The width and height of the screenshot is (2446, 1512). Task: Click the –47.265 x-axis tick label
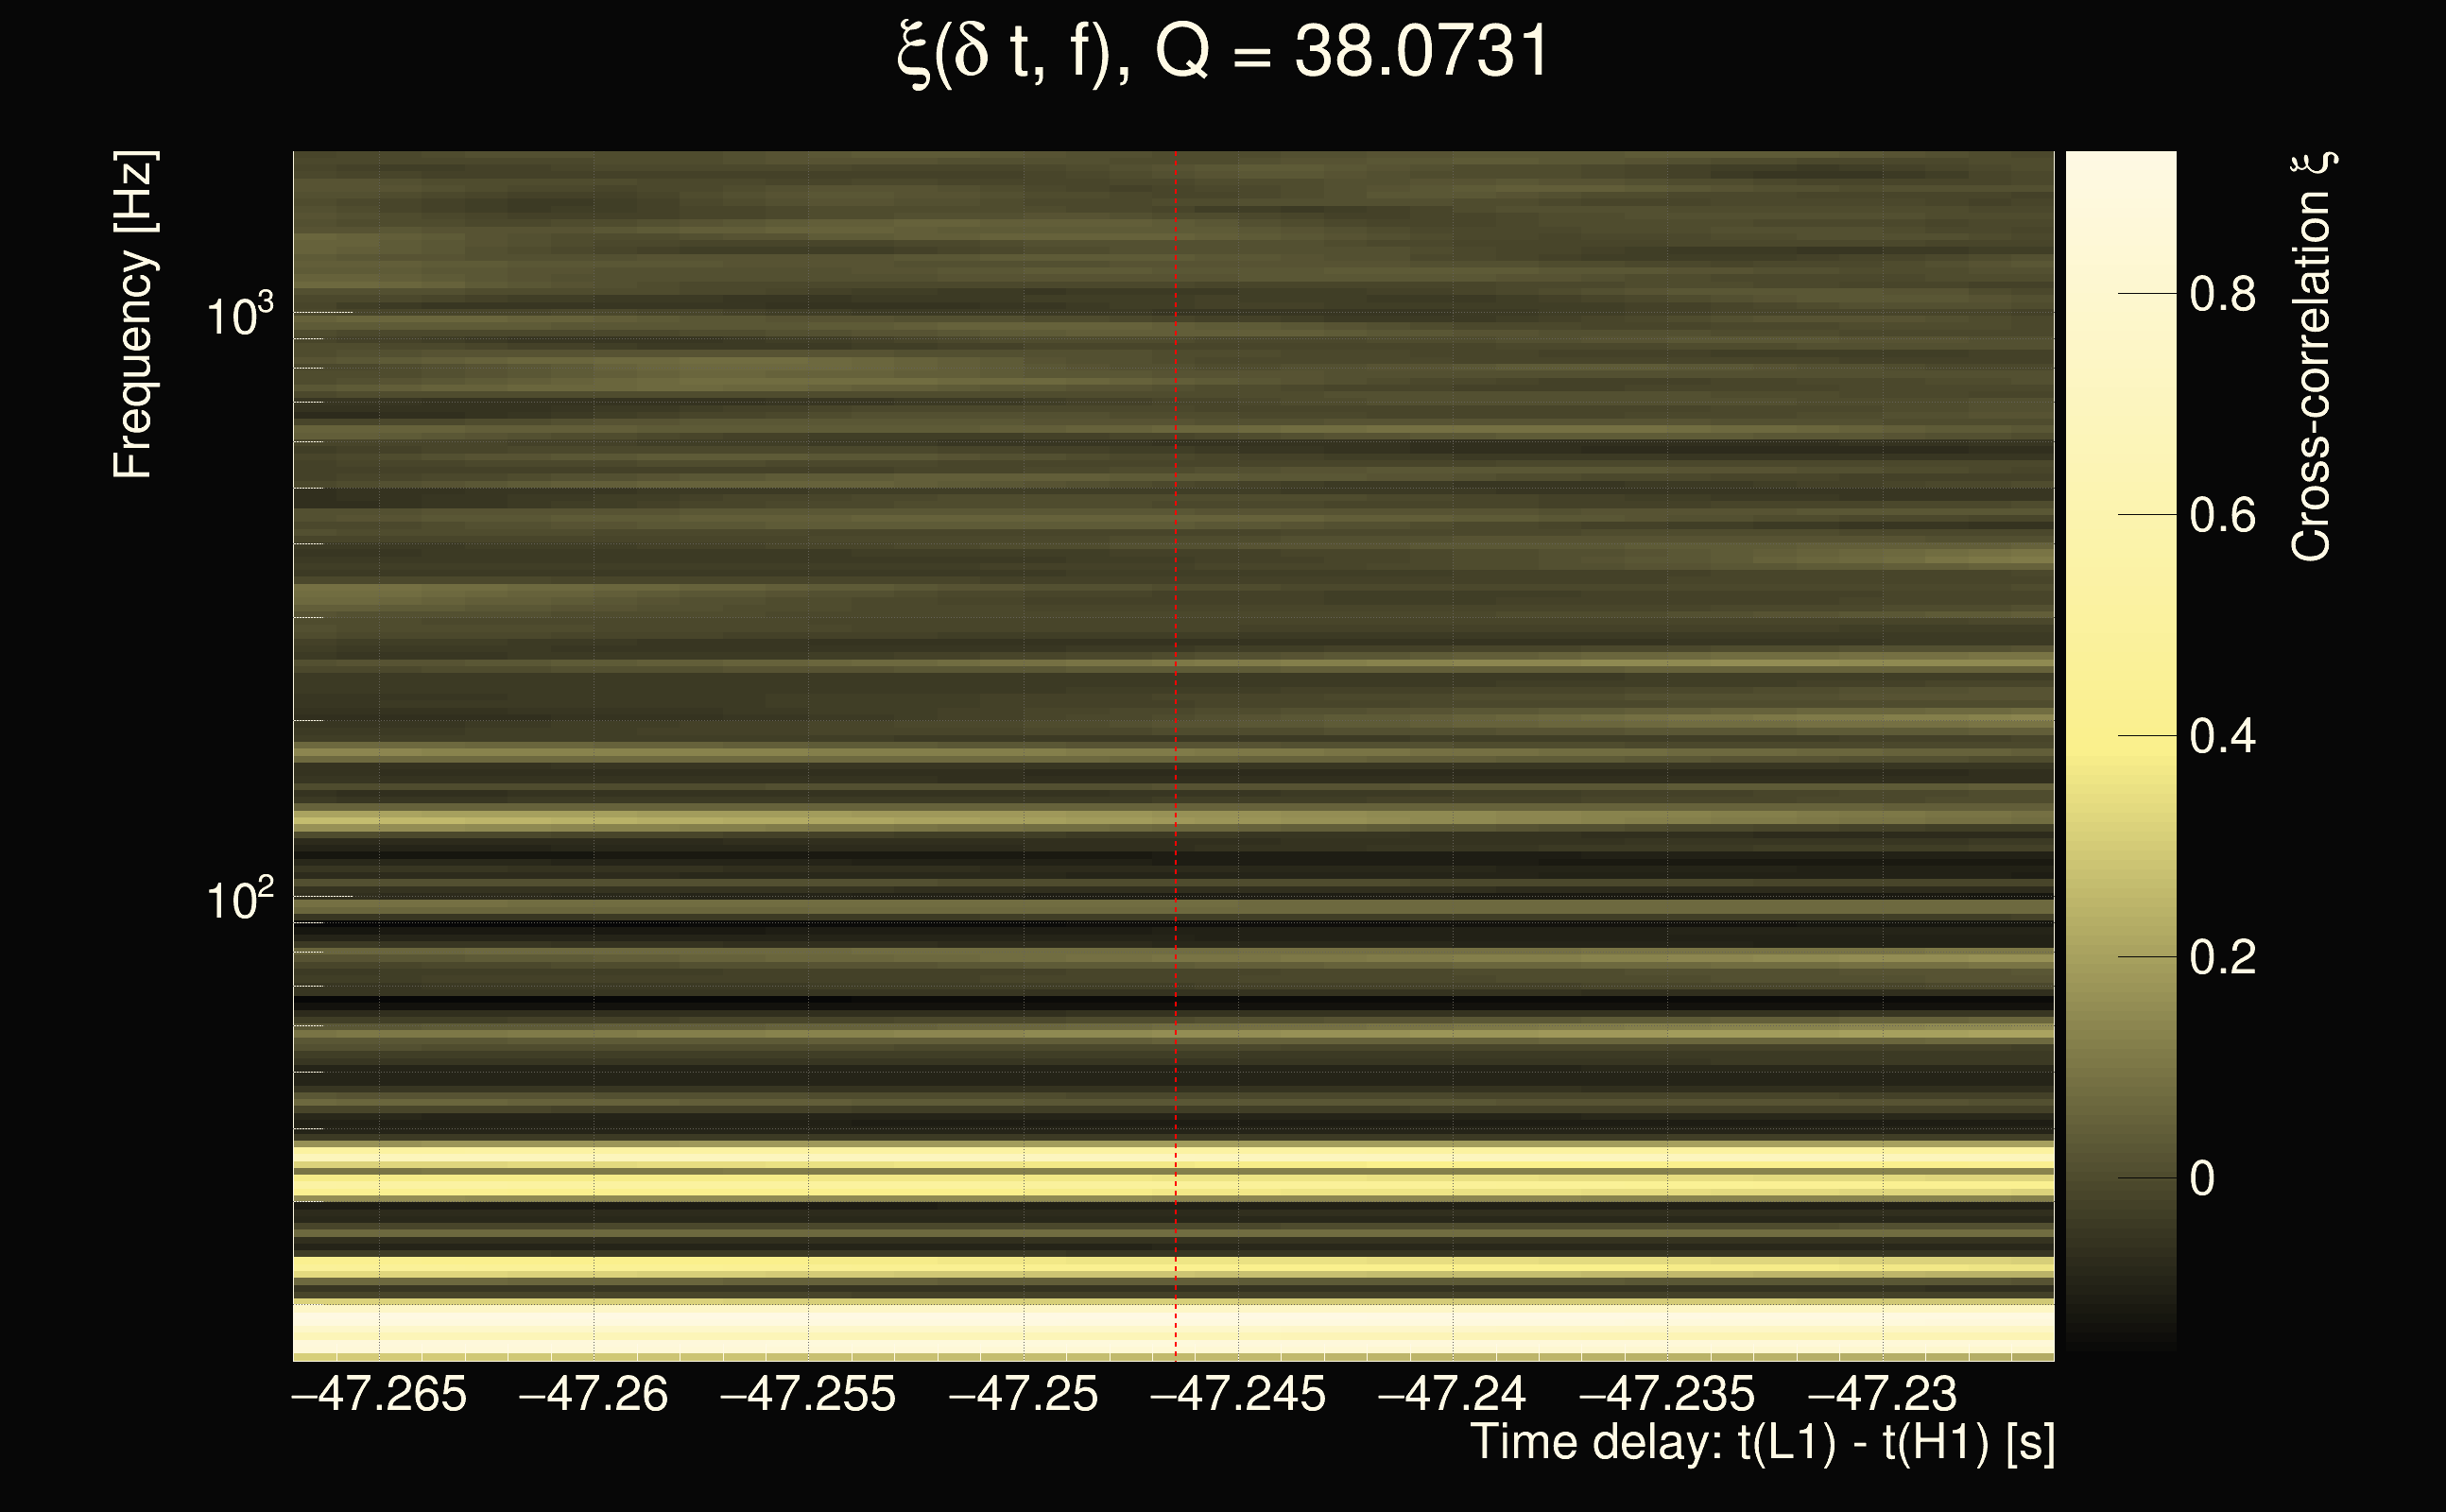pos(379,1394)
